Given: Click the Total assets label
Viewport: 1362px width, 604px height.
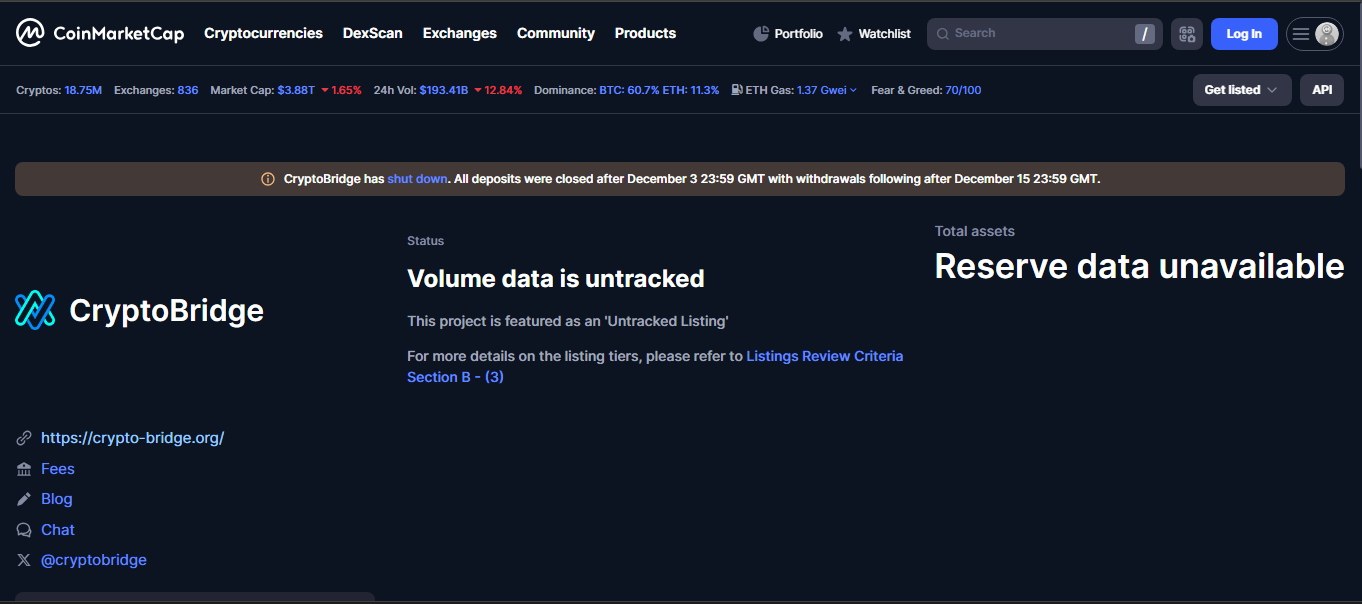Looking at the screenshot, I should pyautogui.click(x=975, y=231).
